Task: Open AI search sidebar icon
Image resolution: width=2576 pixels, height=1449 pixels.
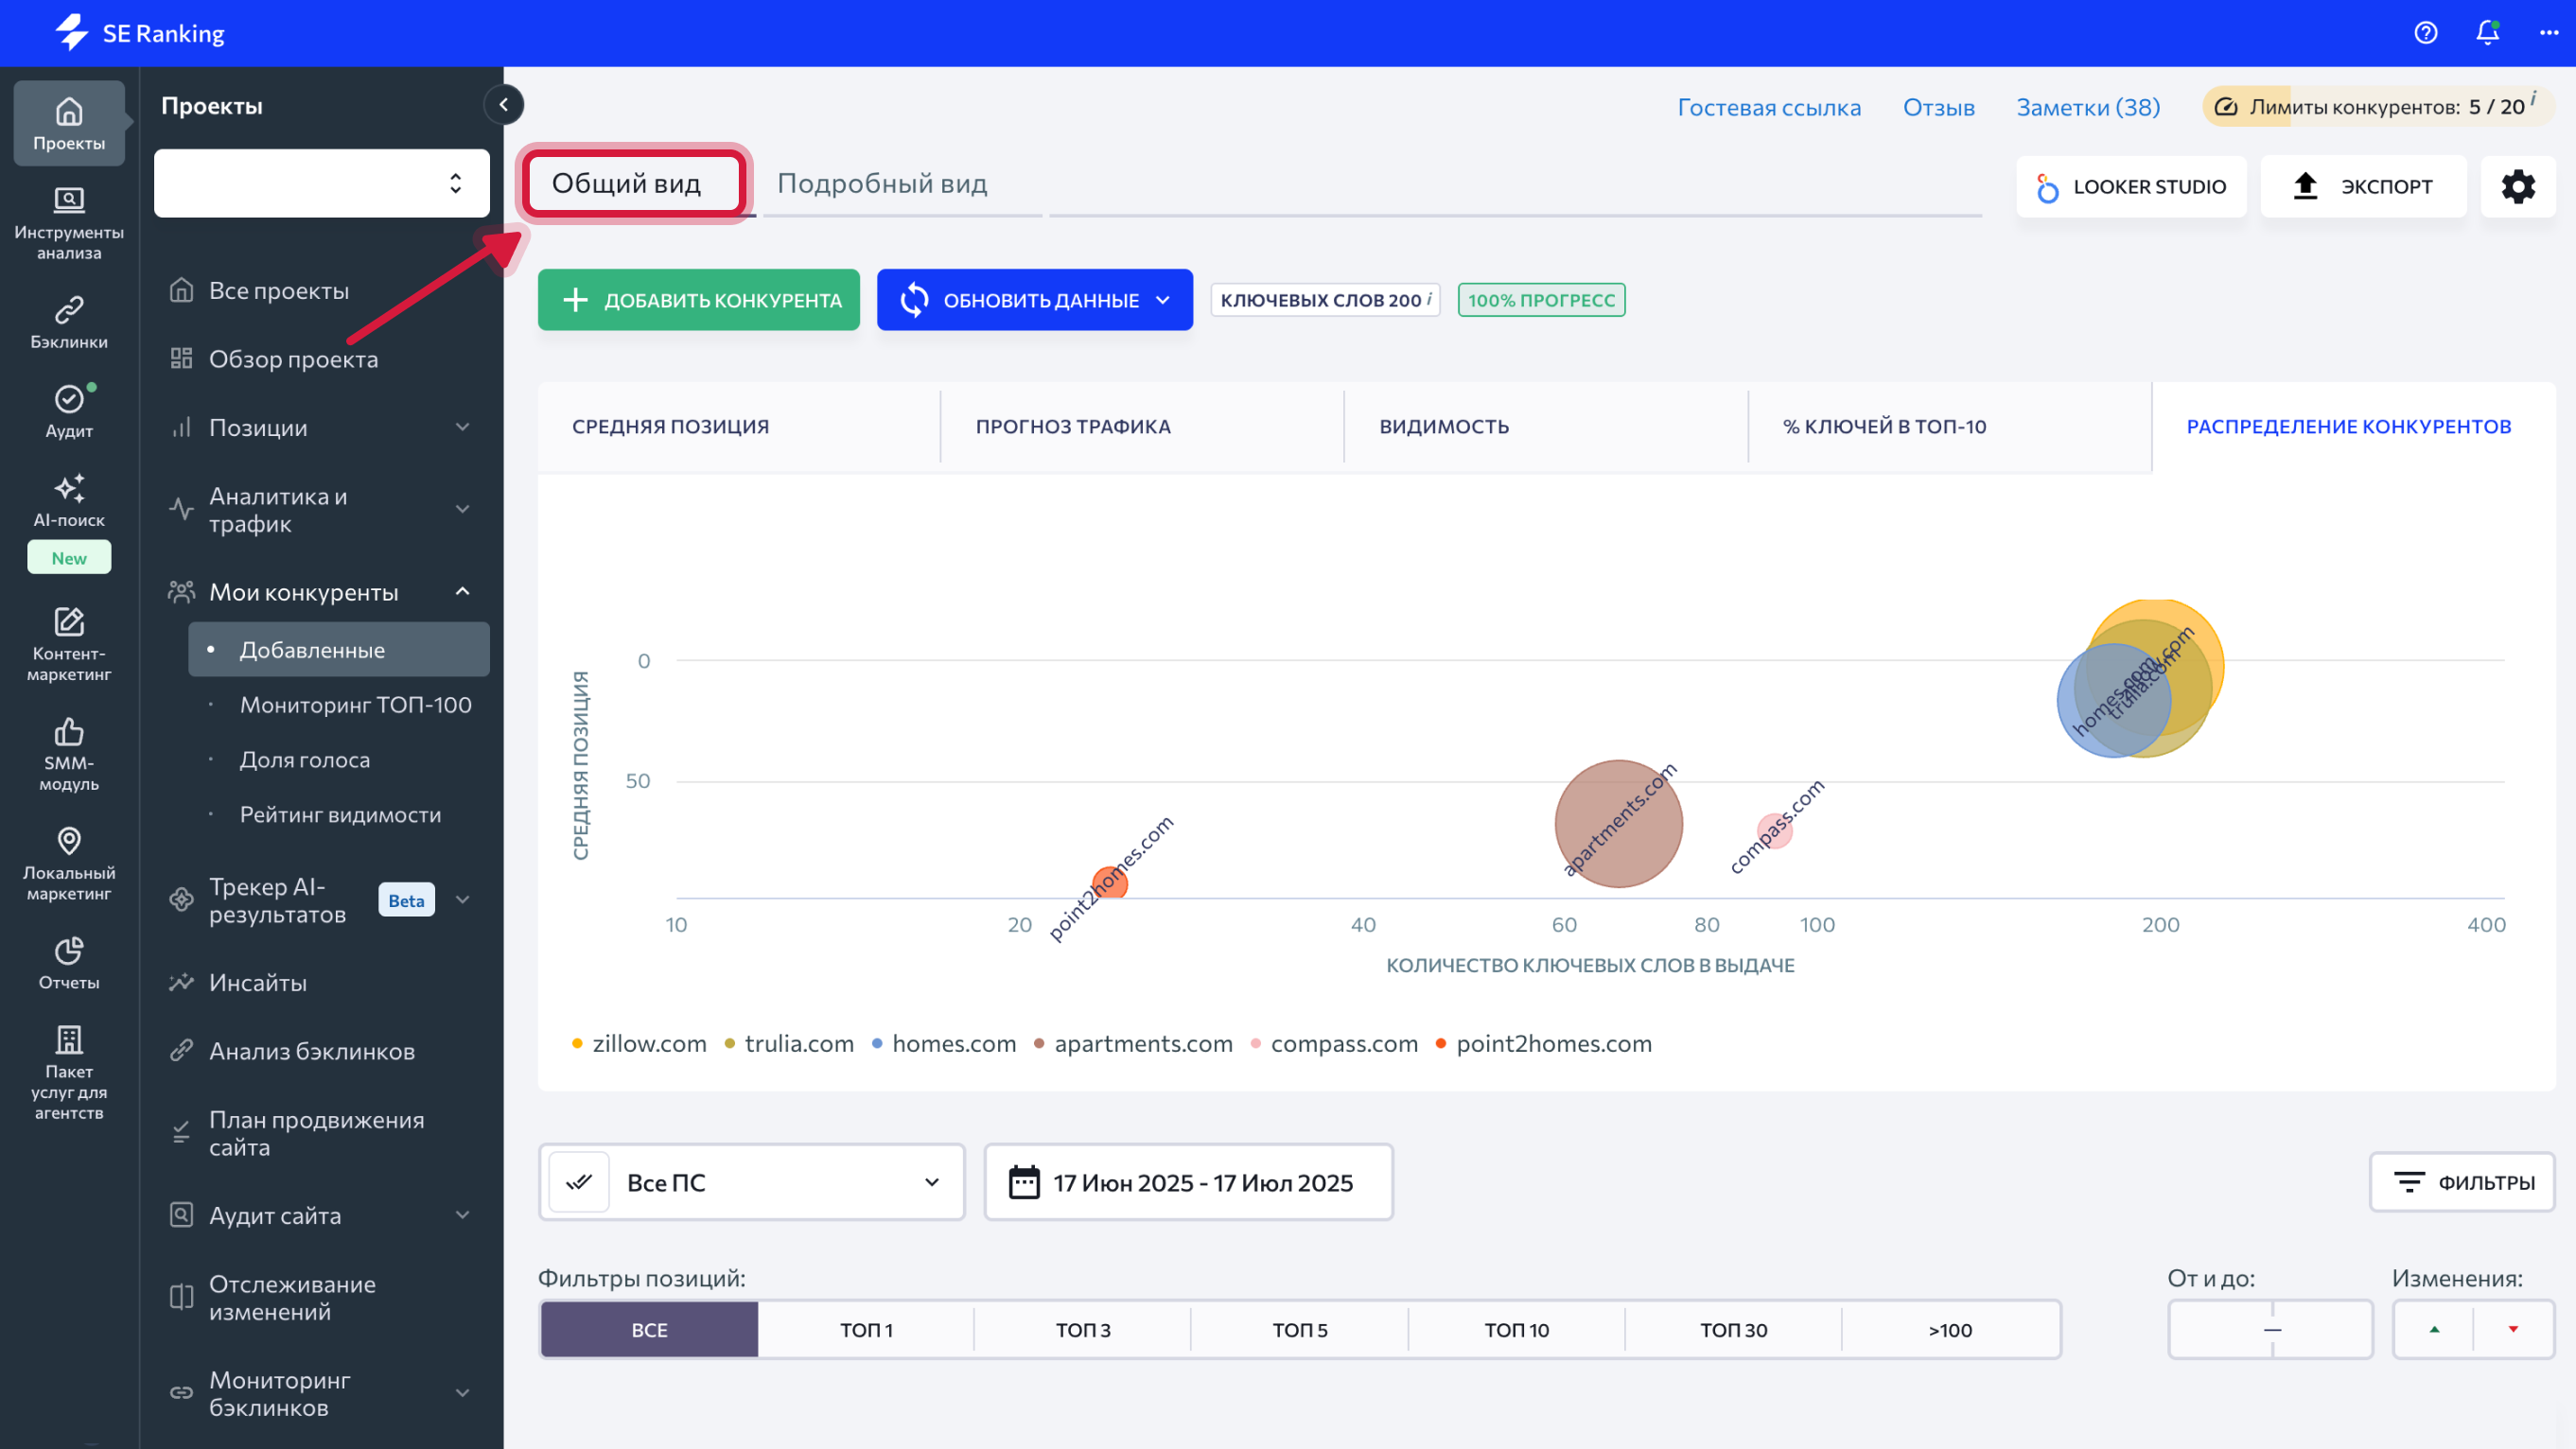Action: [x=69, y=499]
